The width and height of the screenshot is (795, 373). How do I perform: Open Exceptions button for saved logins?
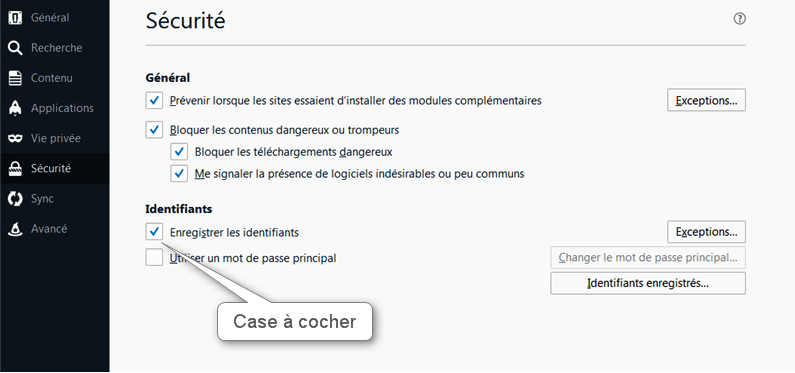(x=706, y=232)
